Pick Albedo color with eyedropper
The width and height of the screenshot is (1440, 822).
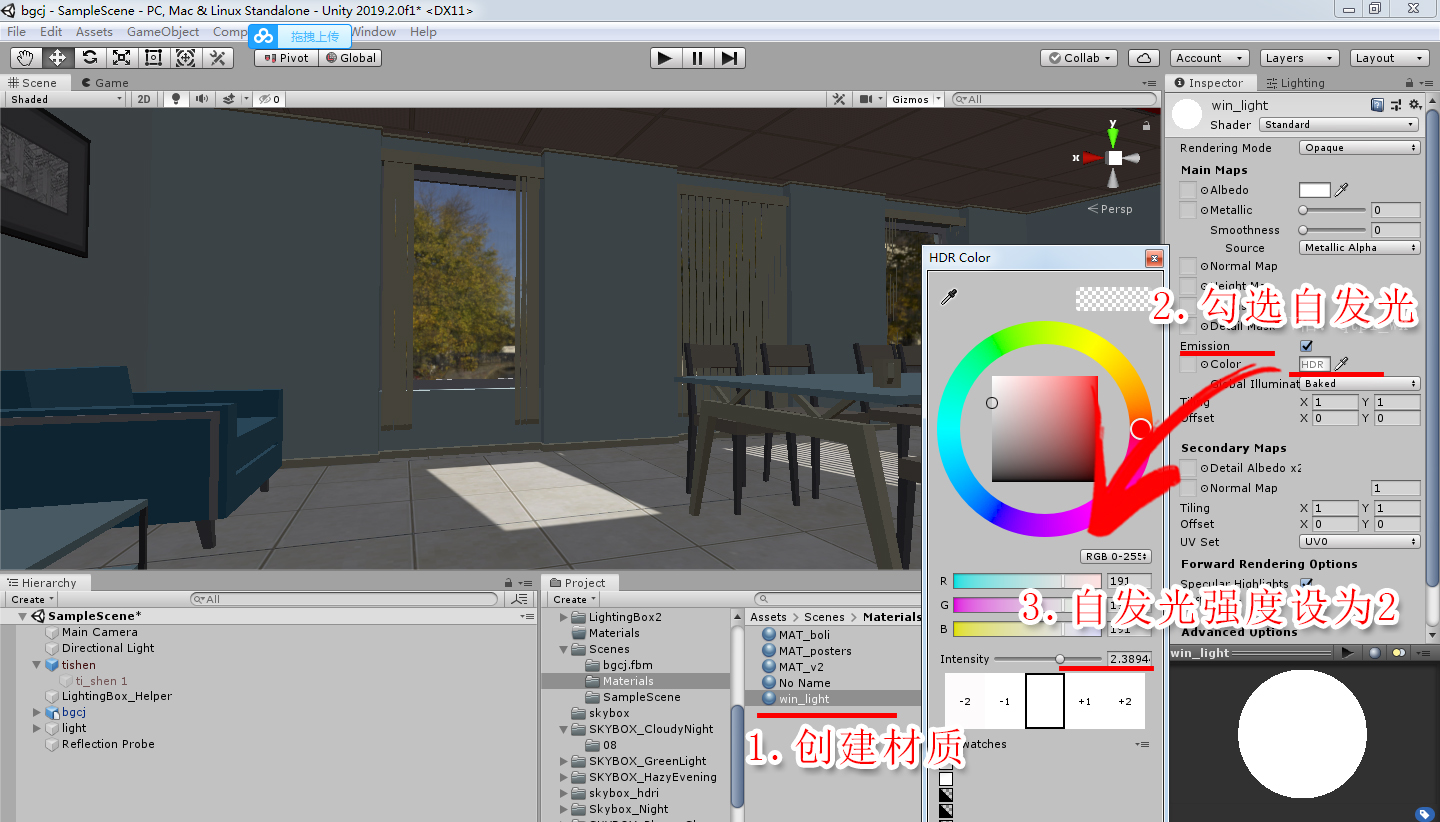tap(1342, 190)
